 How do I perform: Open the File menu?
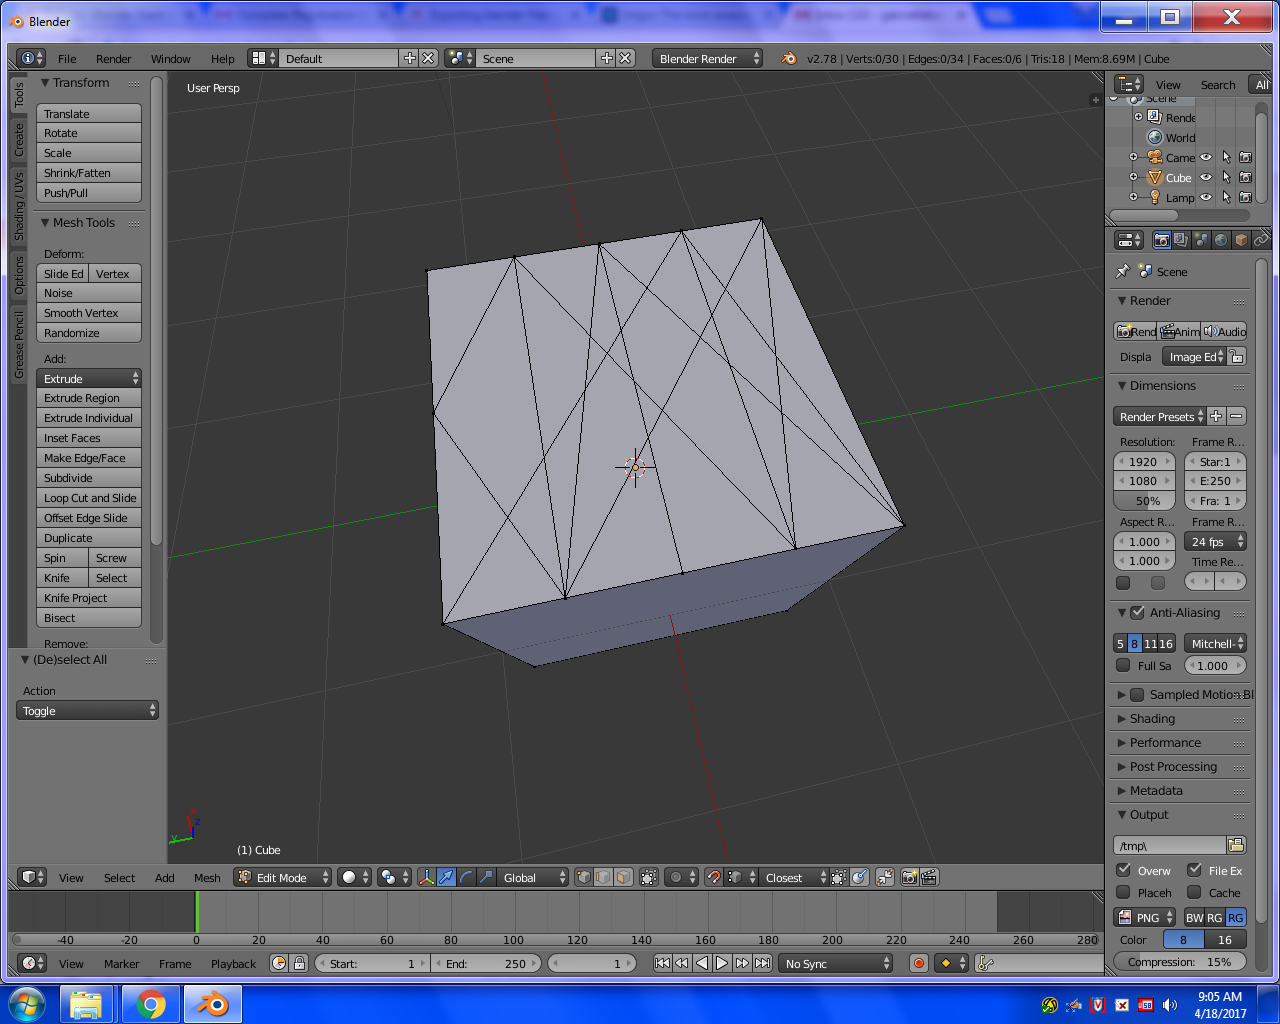67,58
